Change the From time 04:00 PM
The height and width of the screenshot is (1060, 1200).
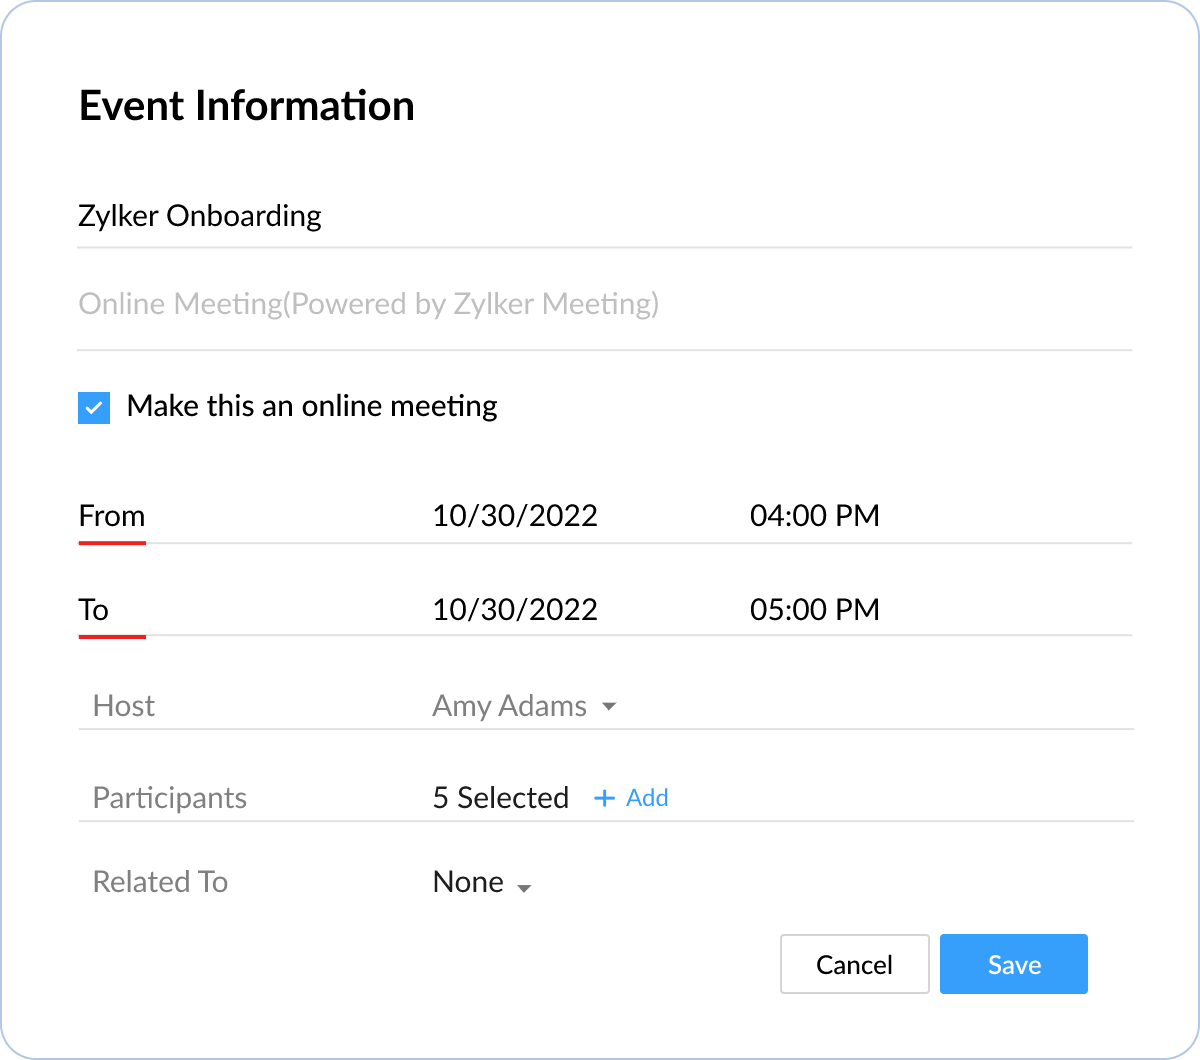click(815, 516)
